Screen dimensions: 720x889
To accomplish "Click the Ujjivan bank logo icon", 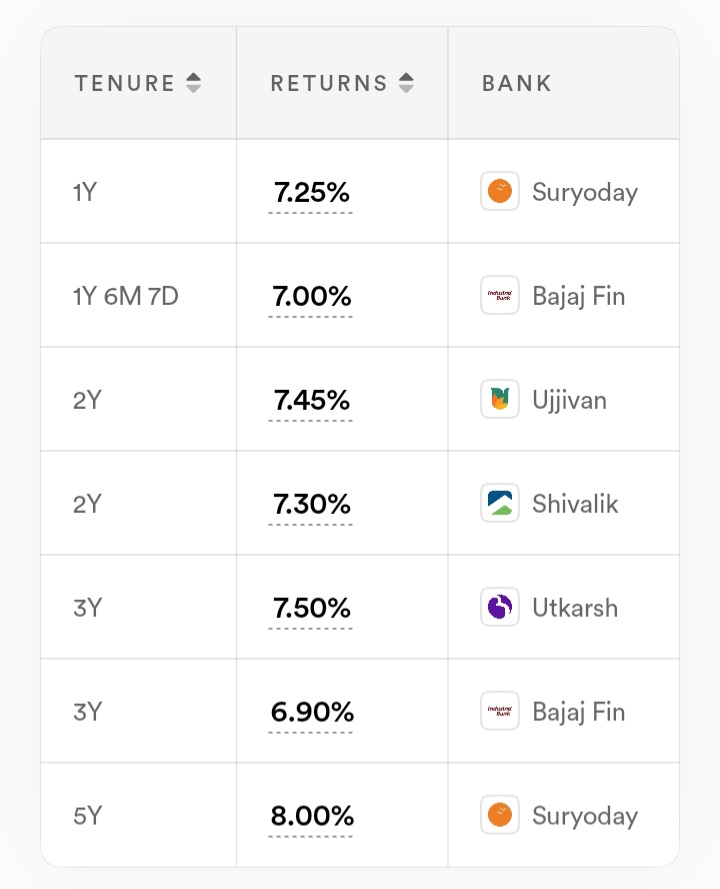I will click(x=500, y=399).
